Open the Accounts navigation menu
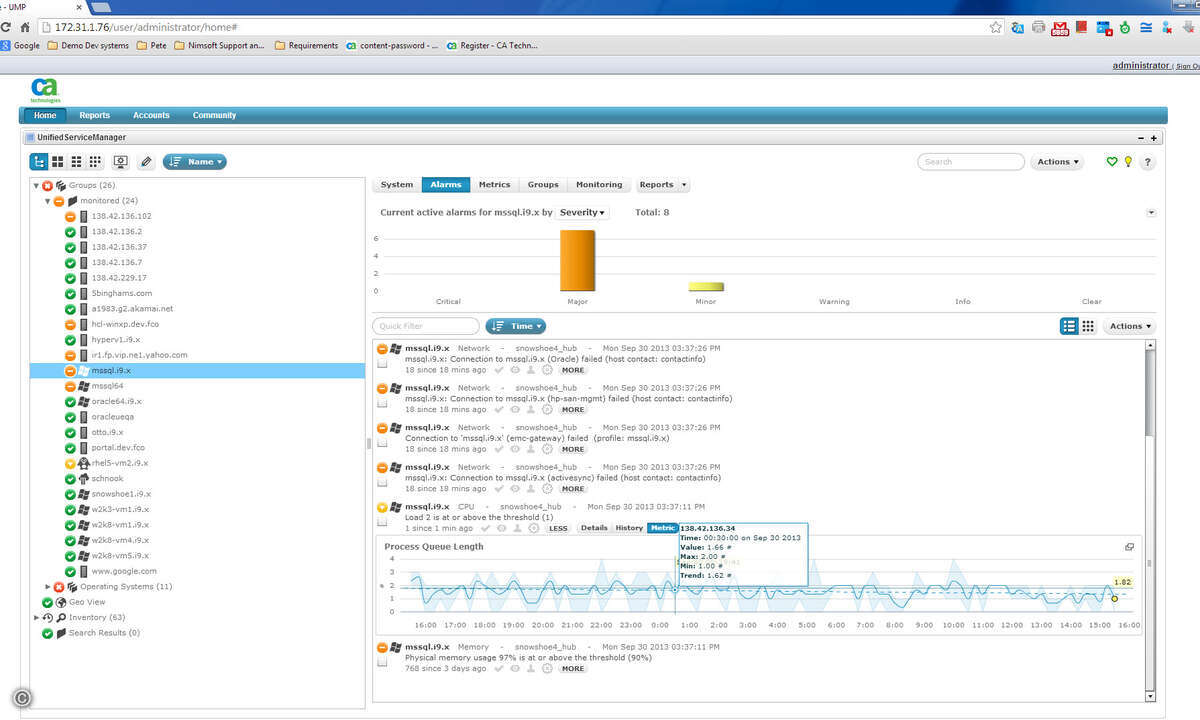The height and width of the screenshot is (720, 1200). [151, 115]
